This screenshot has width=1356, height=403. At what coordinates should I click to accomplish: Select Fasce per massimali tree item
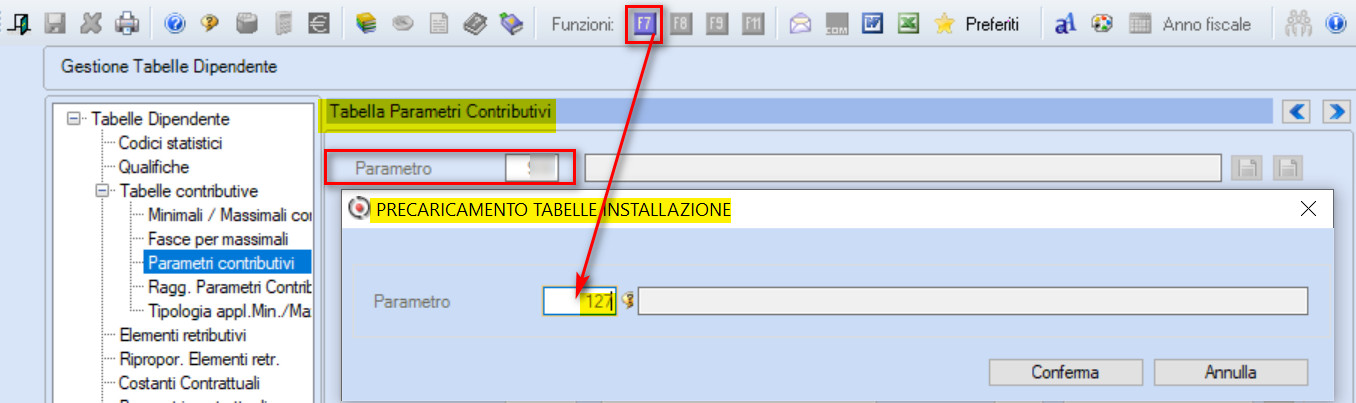(x=217, y=239)
